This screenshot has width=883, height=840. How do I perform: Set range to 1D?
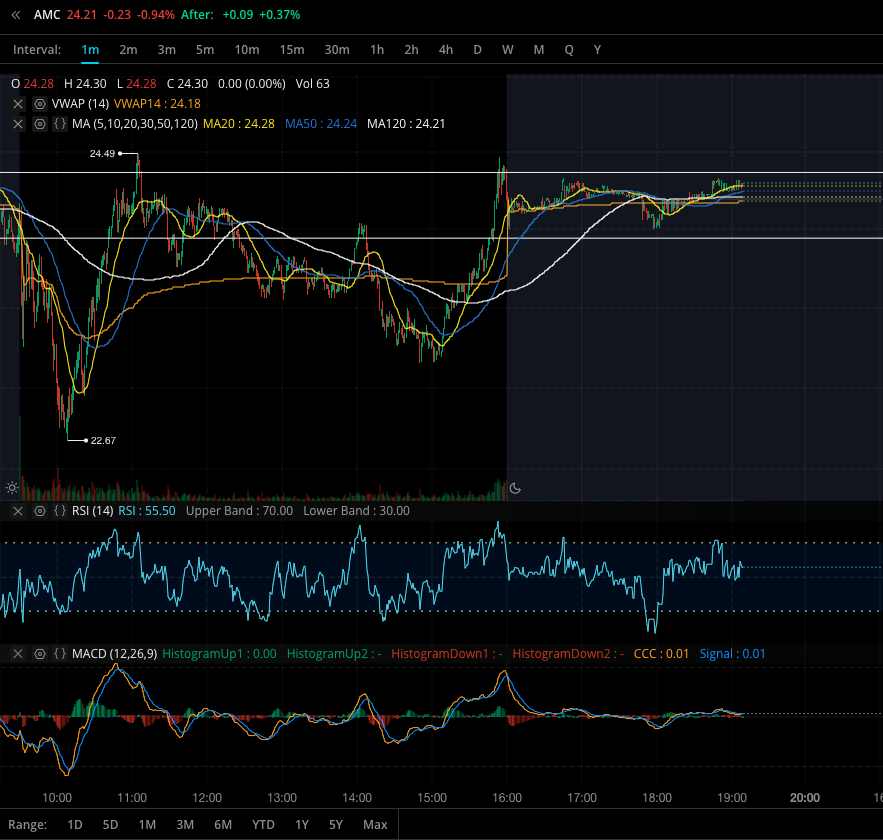[75, 825]
